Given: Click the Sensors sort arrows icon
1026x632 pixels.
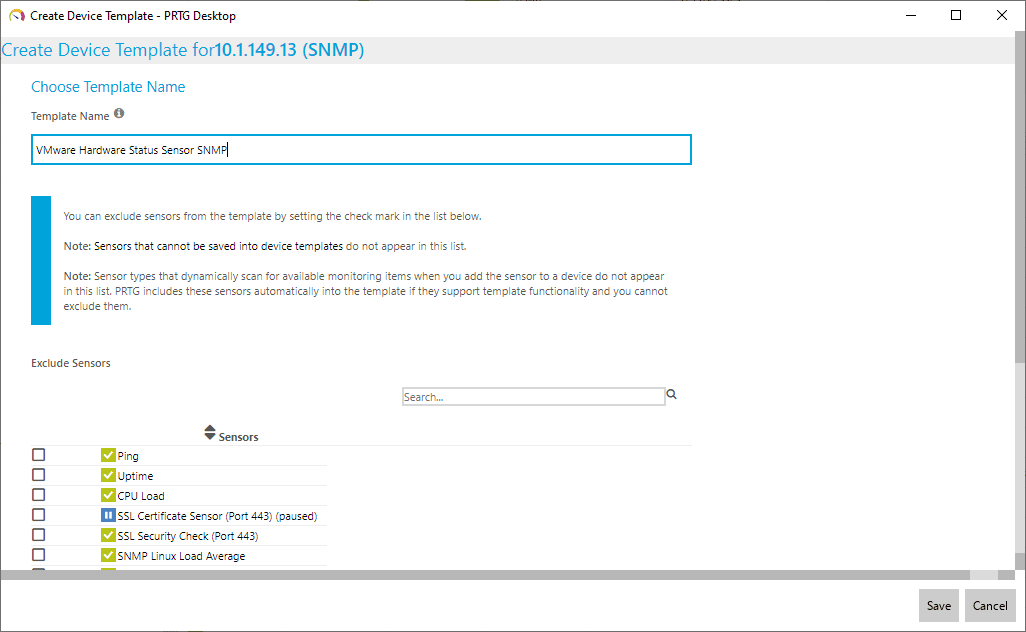Looking at the screenshot, I should pos(209,432).
